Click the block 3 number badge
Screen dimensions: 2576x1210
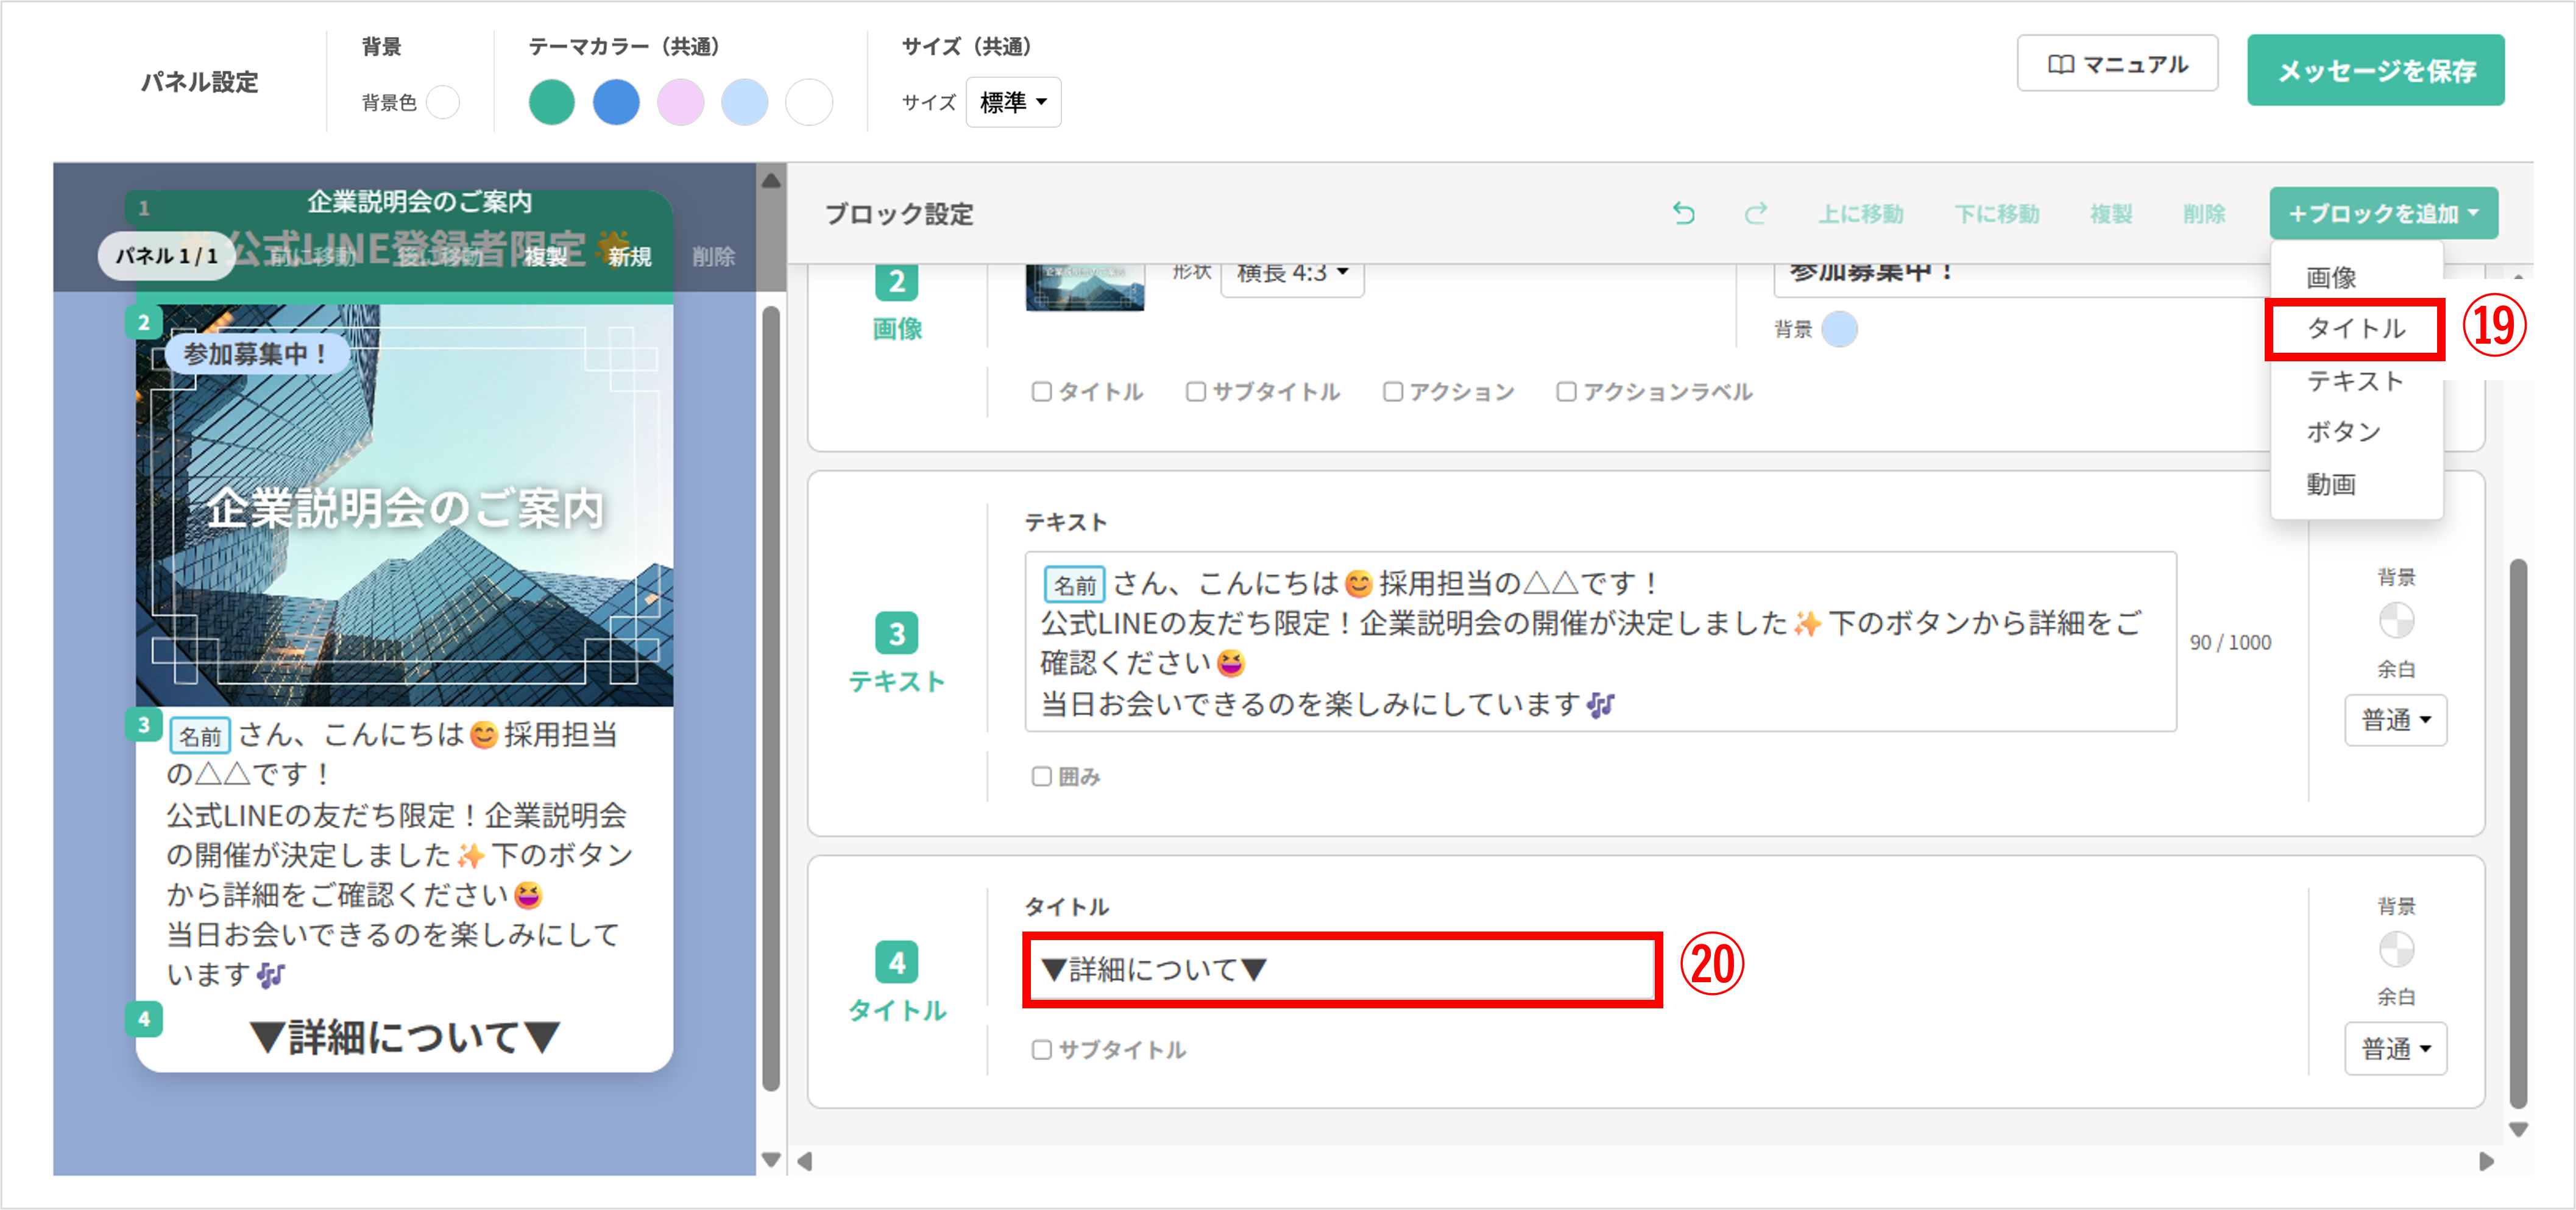click(x=896, y=633)
